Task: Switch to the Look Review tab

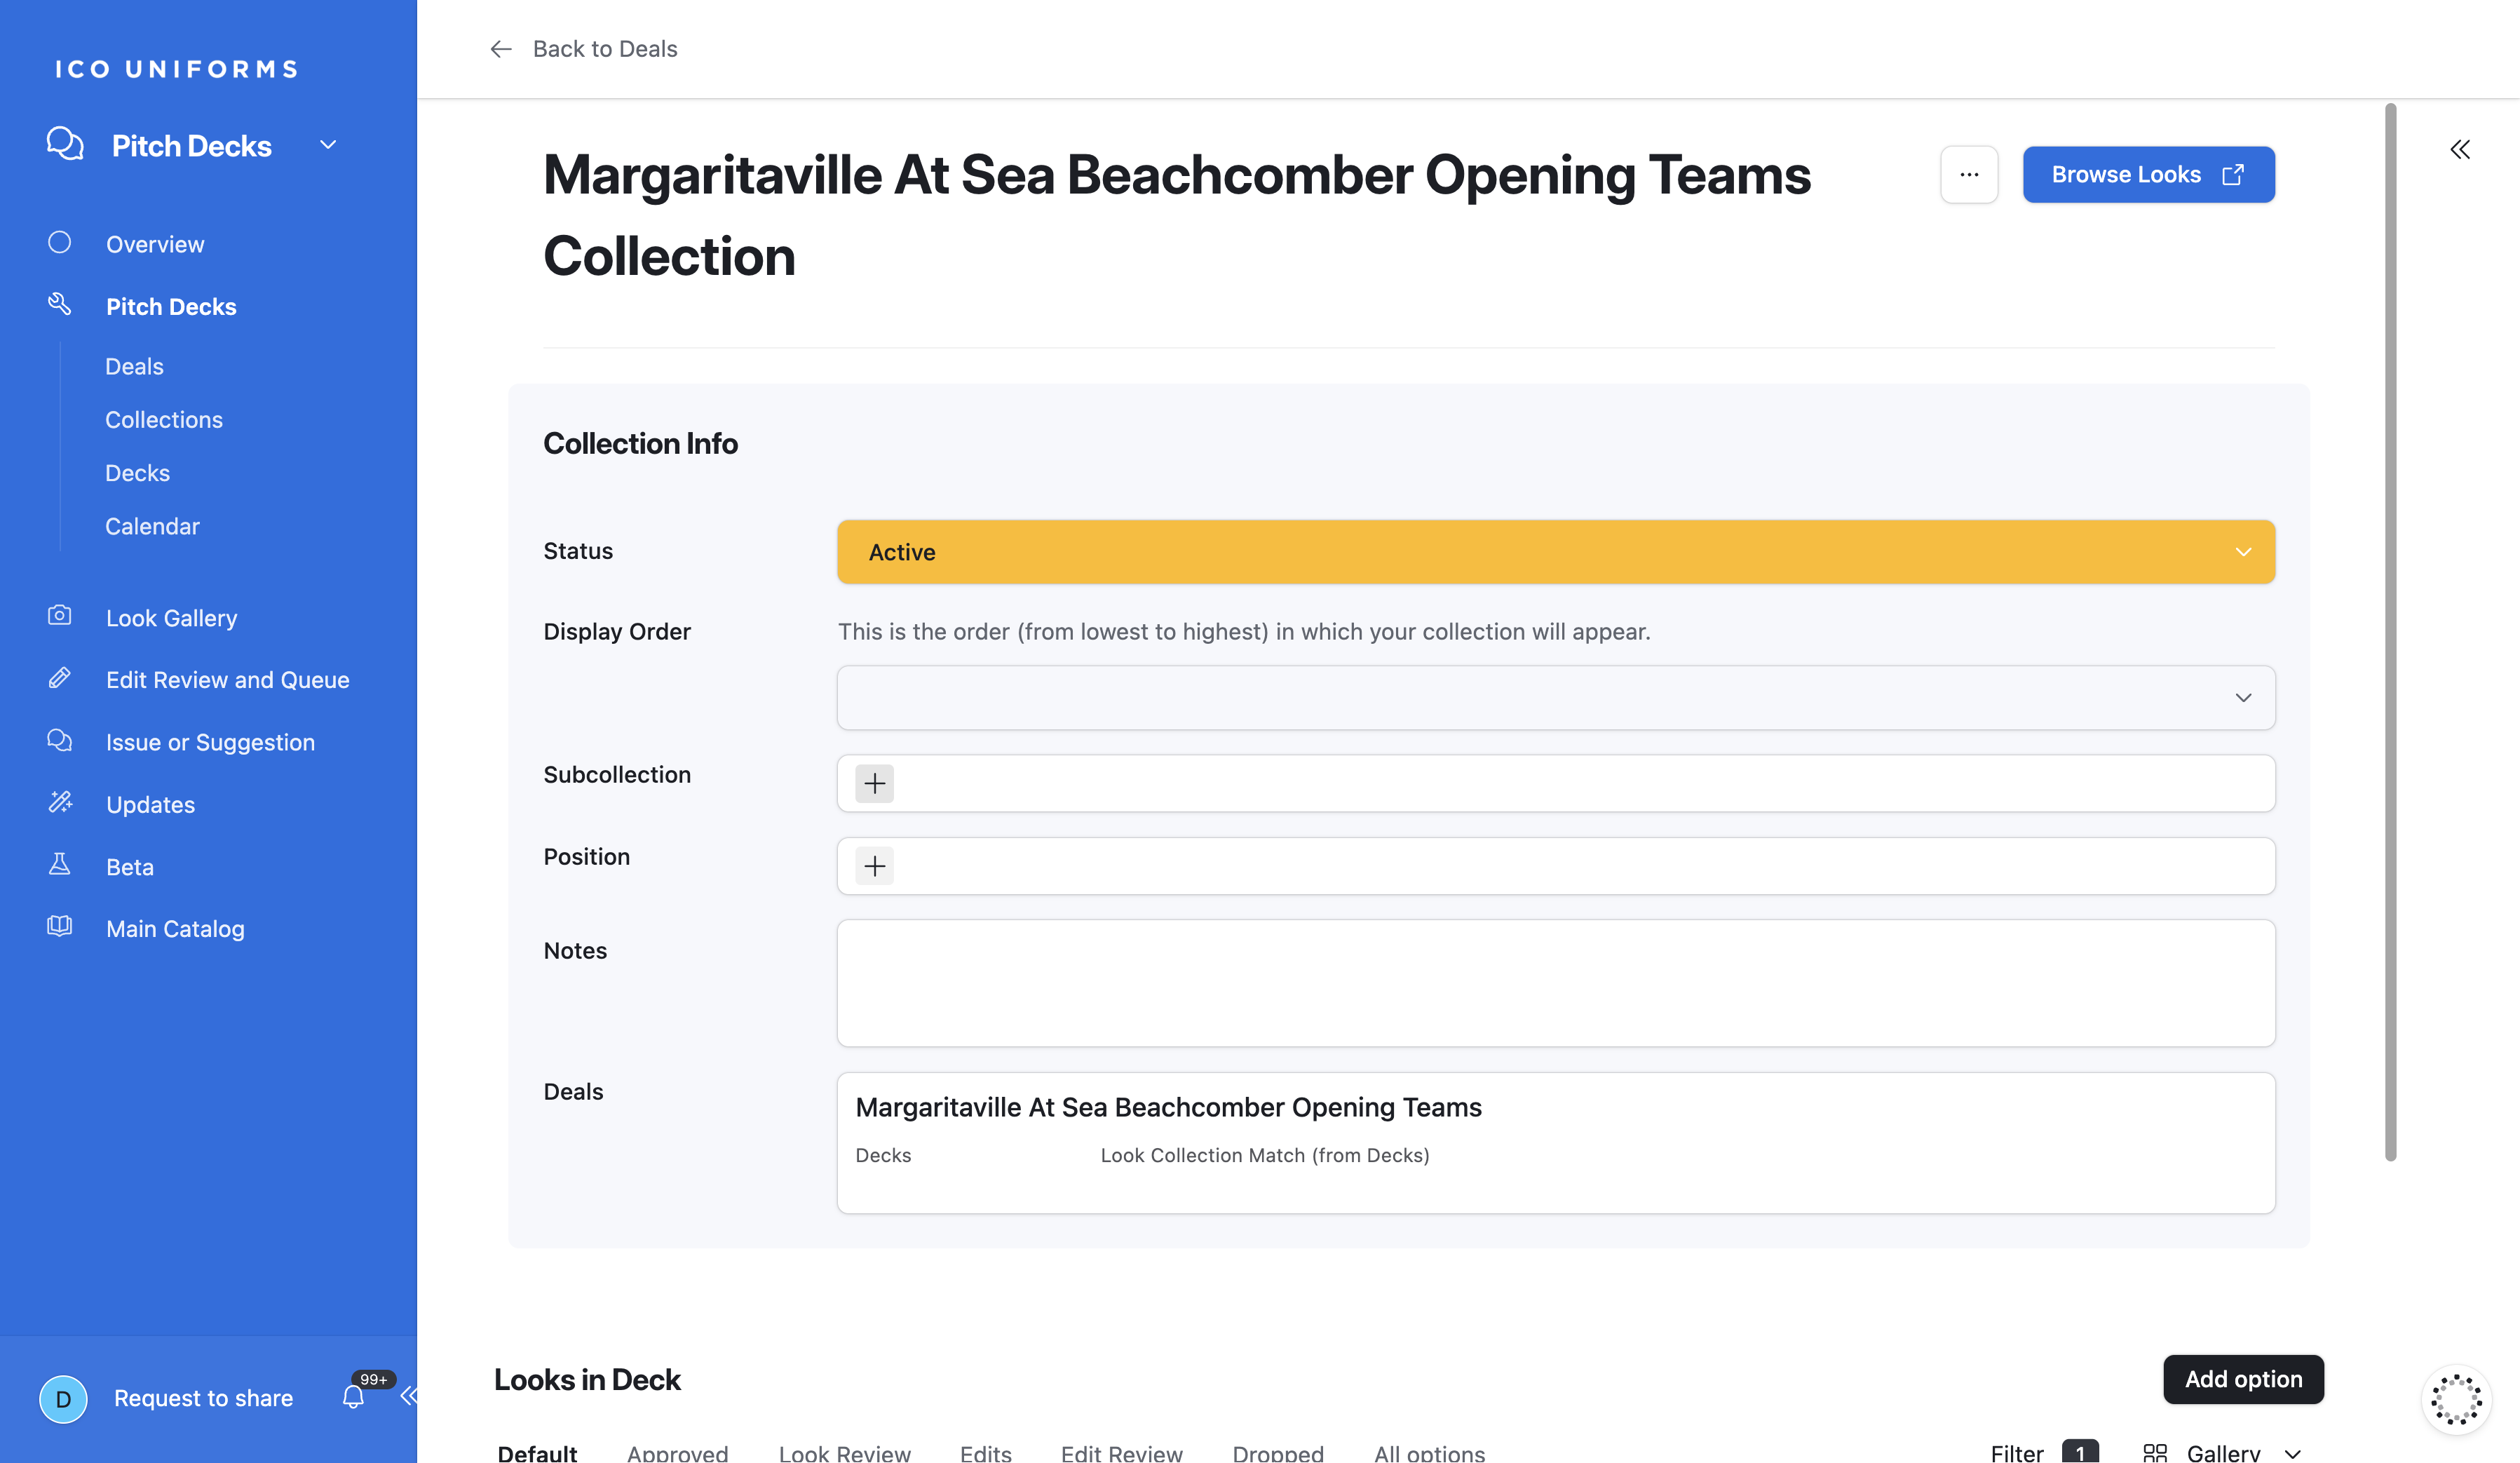Action: tap(844, 1452)
